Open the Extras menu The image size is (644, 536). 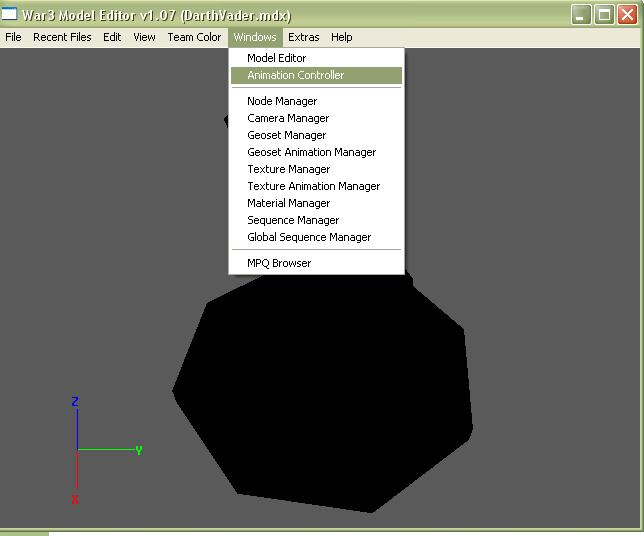[x=304, y=37]
